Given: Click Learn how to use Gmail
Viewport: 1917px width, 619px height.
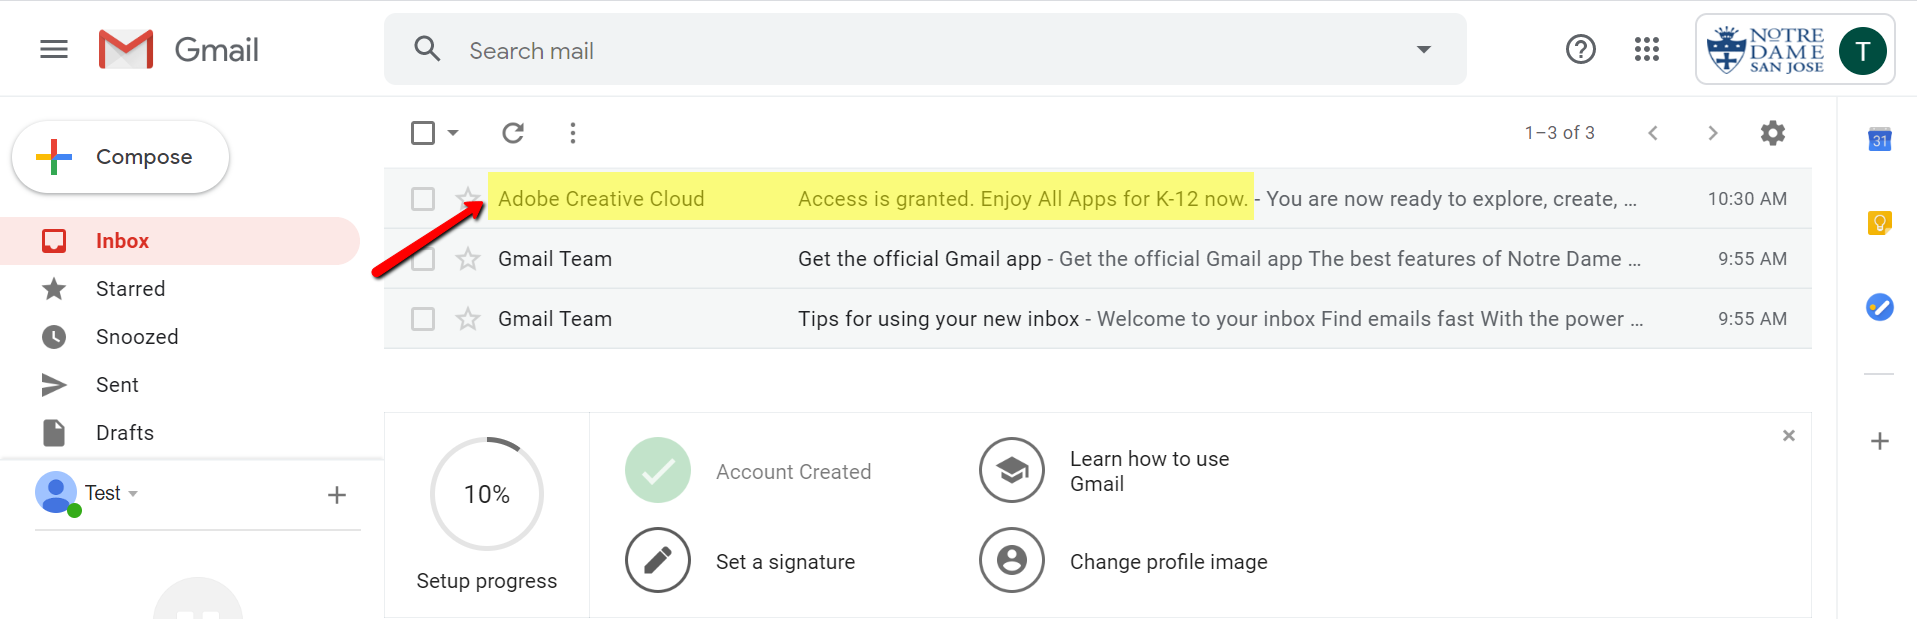Looking at the screenshot, I should [x=1150, y=471].
